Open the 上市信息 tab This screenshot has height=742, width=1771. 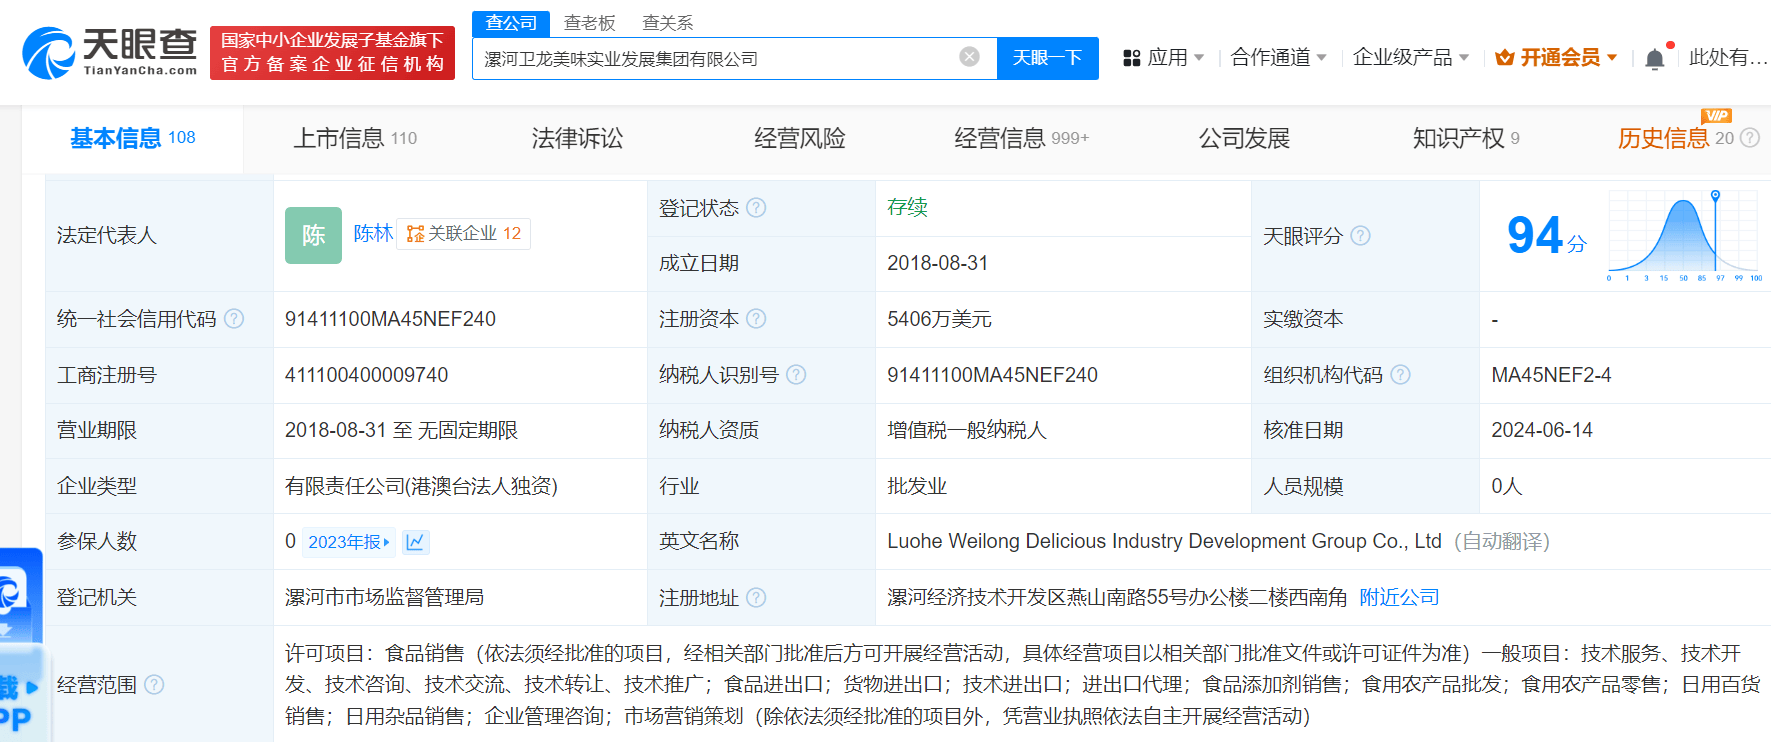355,138
